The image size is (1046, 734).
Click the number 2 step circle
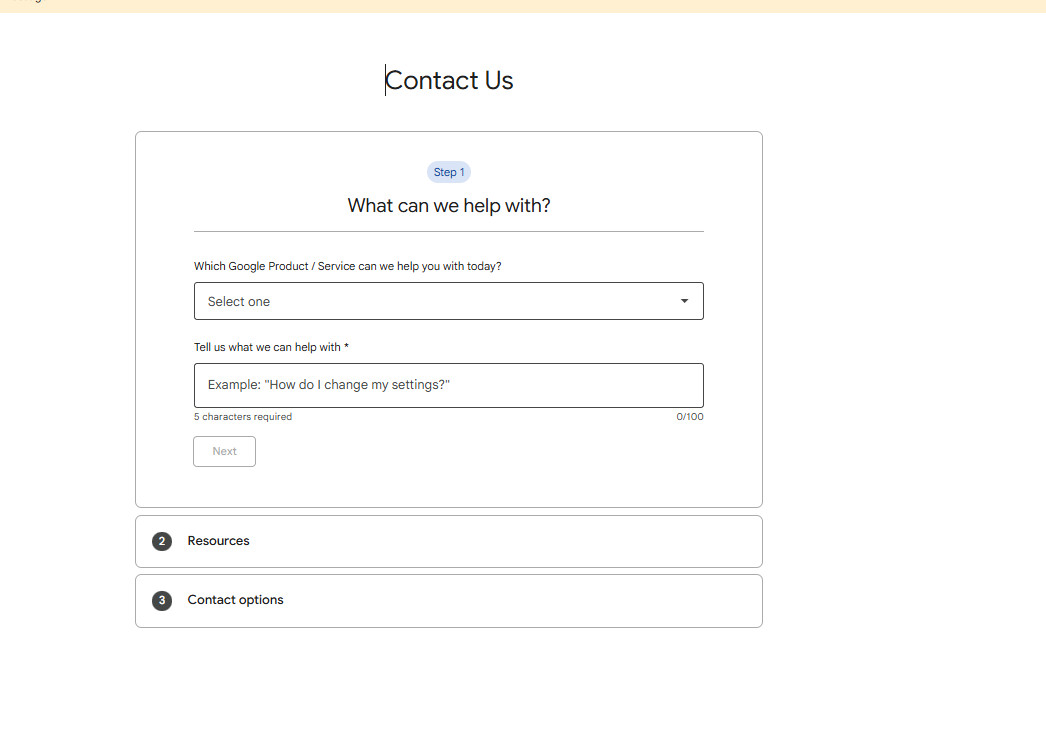click(162, 541)
